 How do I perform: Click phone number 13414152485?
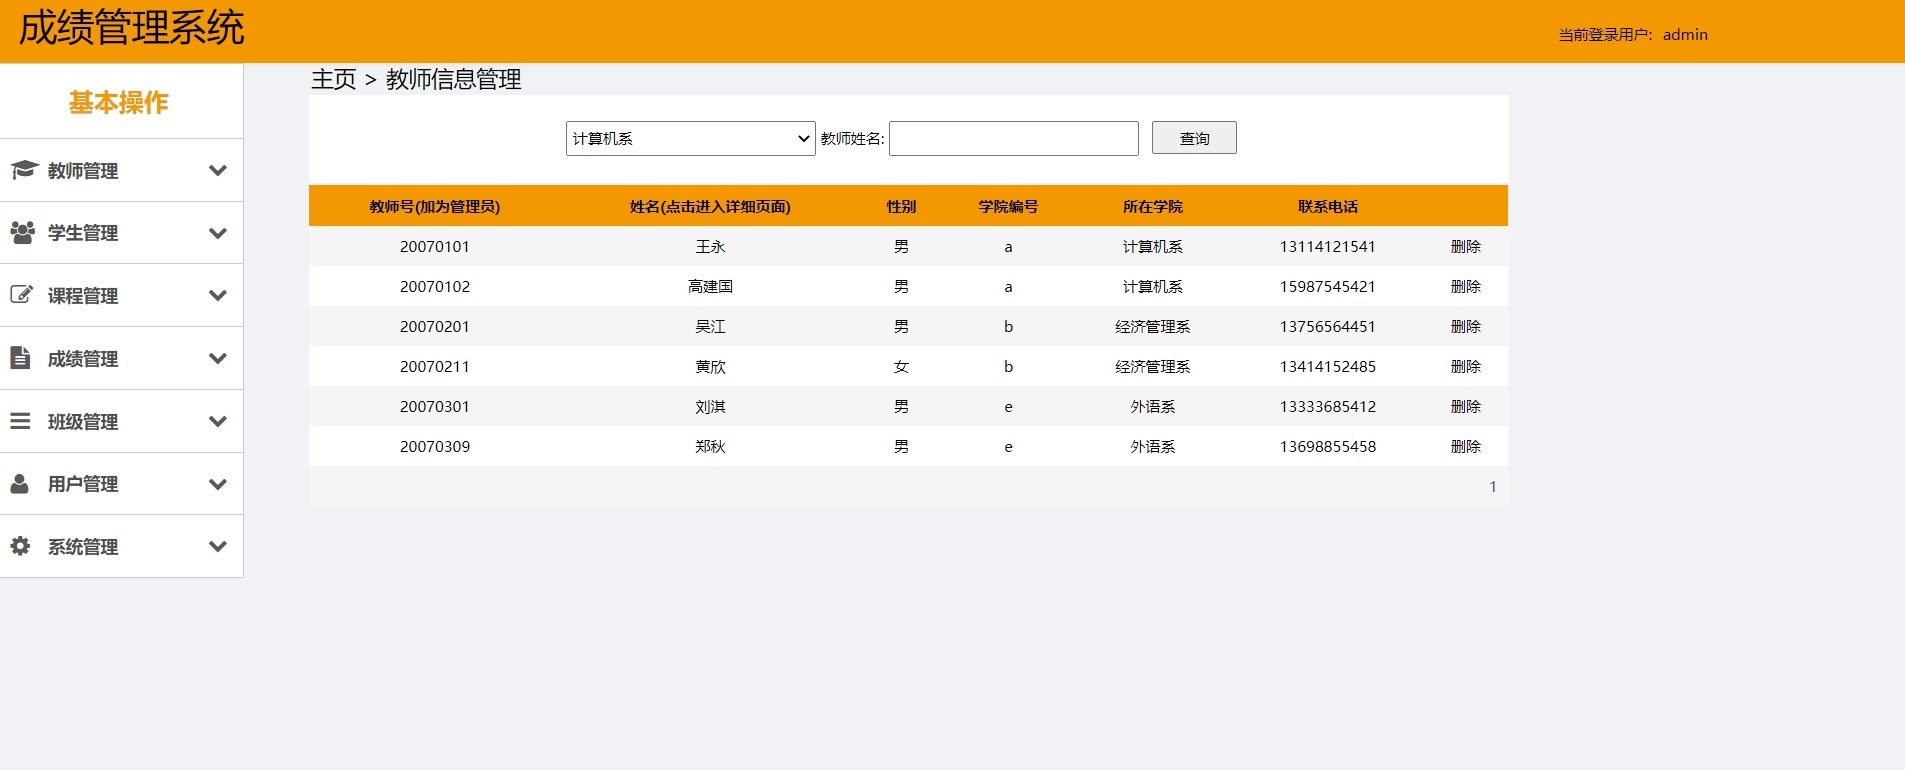point(1328,366)
